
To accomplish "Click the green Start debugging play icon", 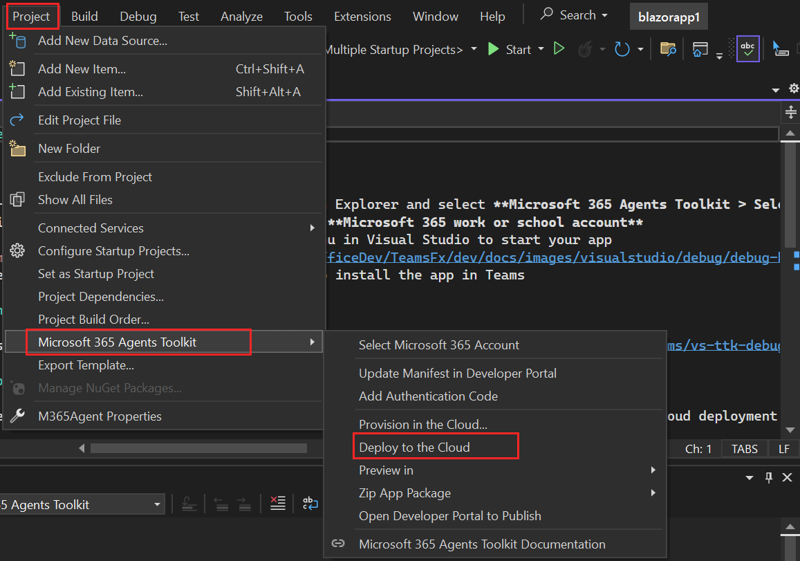I will pyautogui.click(x=493, y=49).
